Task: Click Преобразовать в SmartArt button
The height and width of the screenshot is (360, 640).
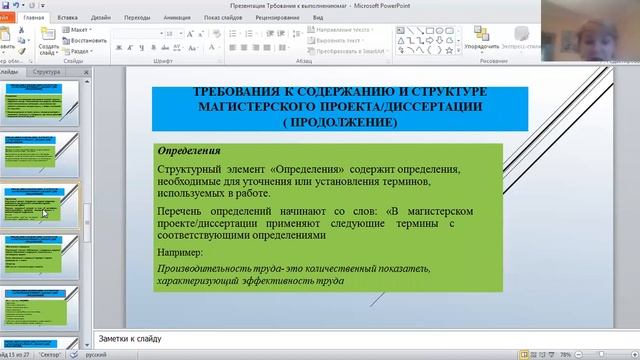Action: (346, 51)
